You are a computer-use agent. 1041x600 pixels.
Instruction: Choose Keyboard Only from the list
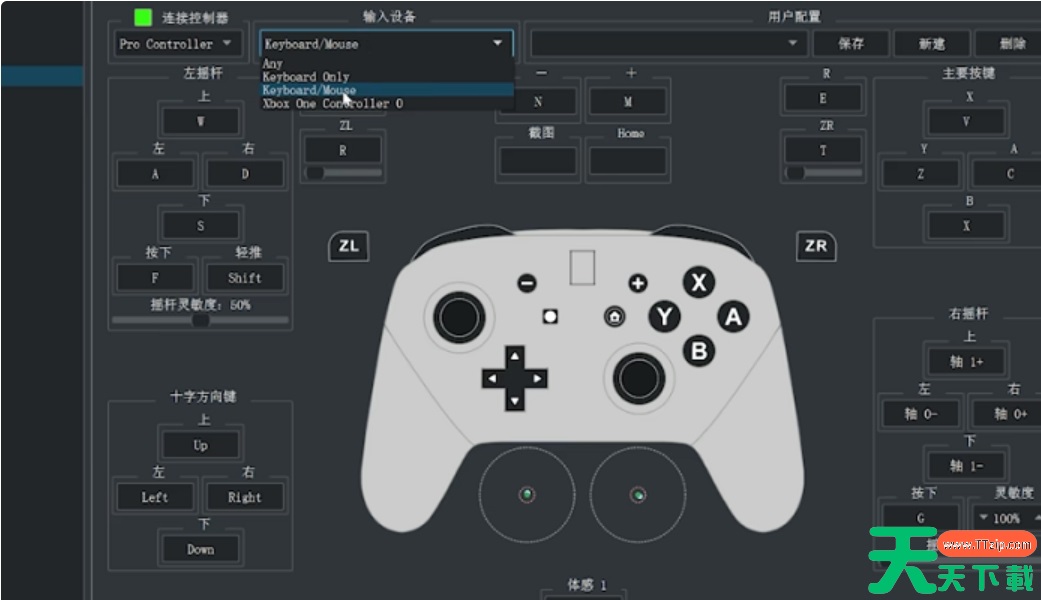click(306, 77)
